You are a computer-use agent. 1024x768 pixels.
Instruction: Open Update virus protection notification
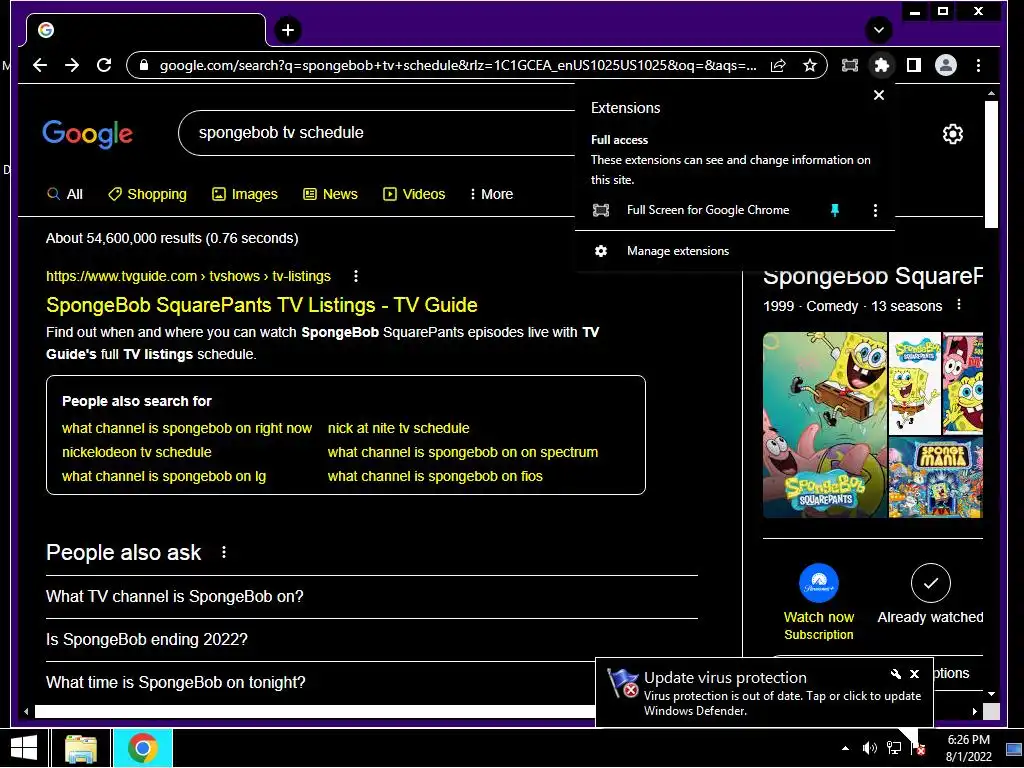[x=764, y=694]
